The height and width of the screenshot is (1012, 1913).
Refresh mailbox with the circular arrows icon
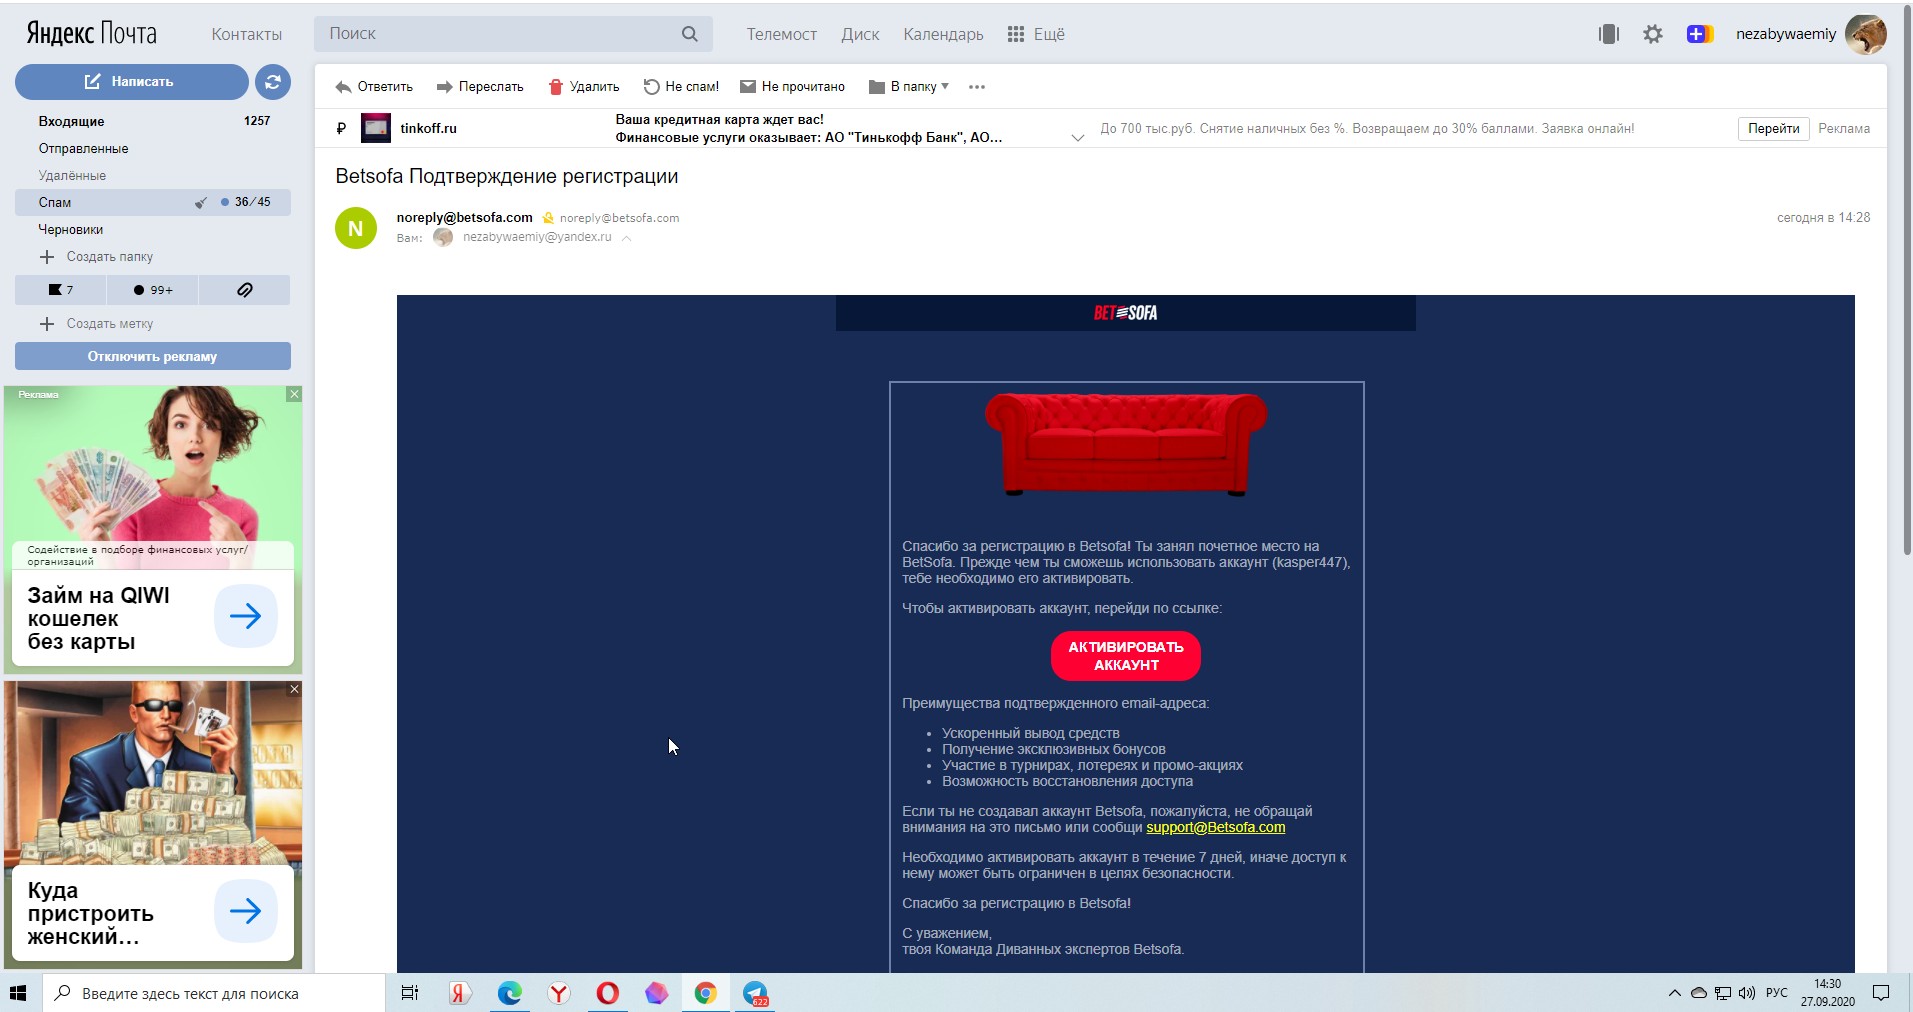click(272, 82)
